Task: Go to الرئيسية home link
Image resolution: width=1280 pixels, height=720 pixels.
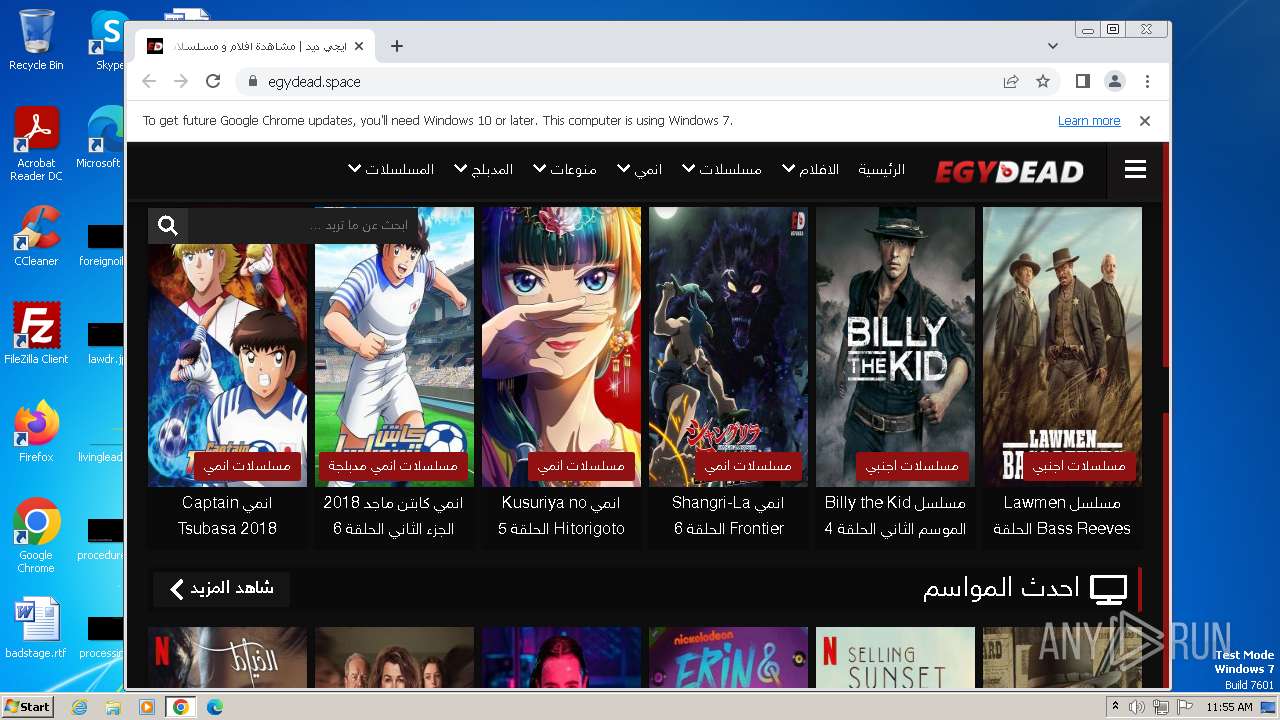Action: (881, 170)
